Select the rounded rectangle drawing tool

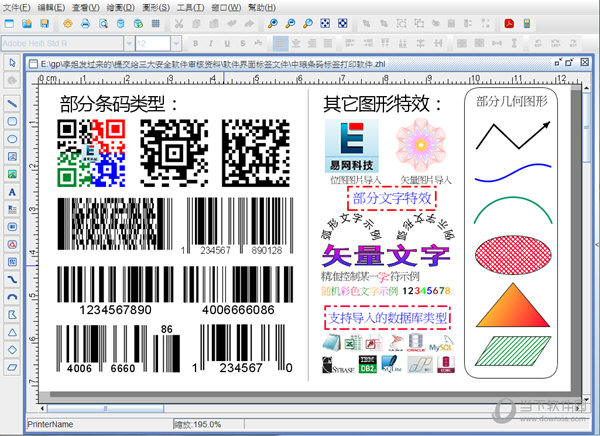[x=12, y=121]
